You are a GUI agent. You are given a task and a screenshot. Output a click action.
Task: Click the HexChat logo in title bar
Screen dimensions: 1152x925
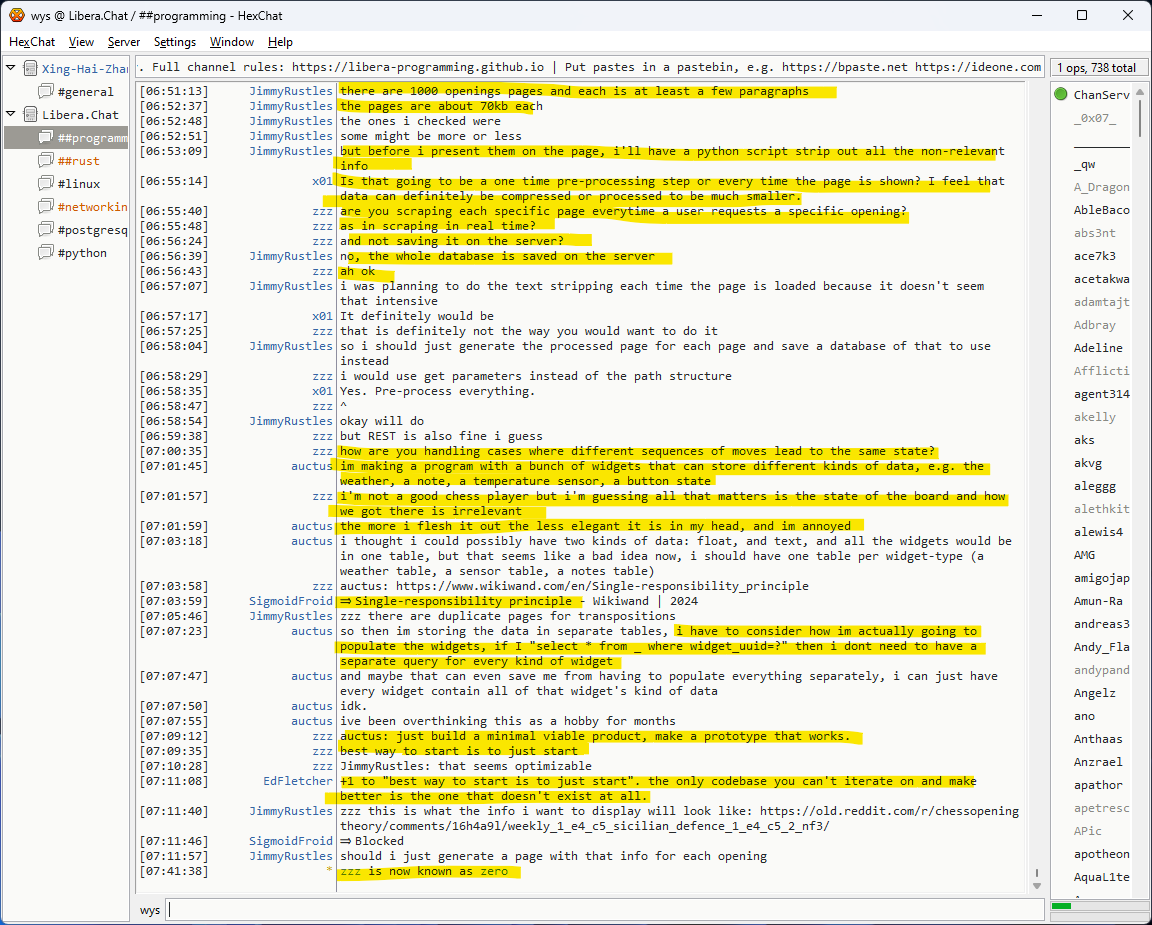(16, 15)
